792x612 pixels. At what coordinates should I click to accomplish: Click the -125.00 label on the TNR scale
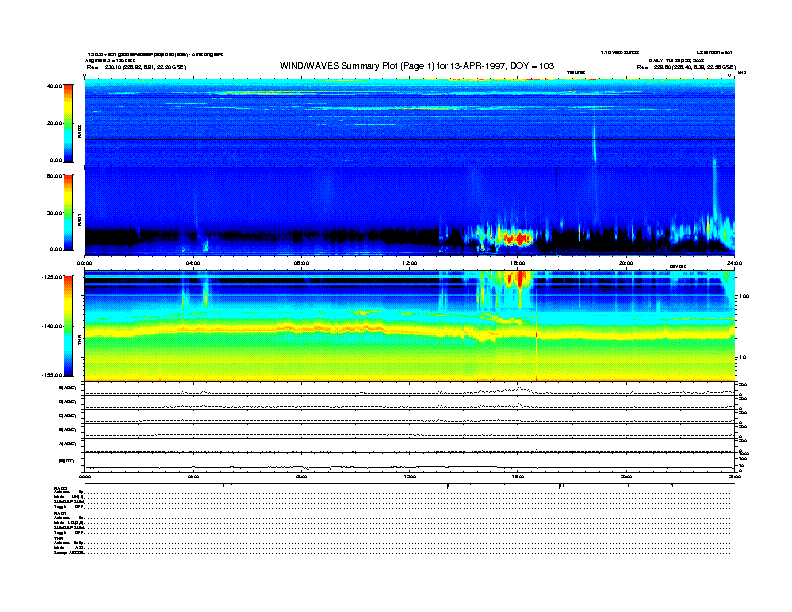(x=52, y=277)
